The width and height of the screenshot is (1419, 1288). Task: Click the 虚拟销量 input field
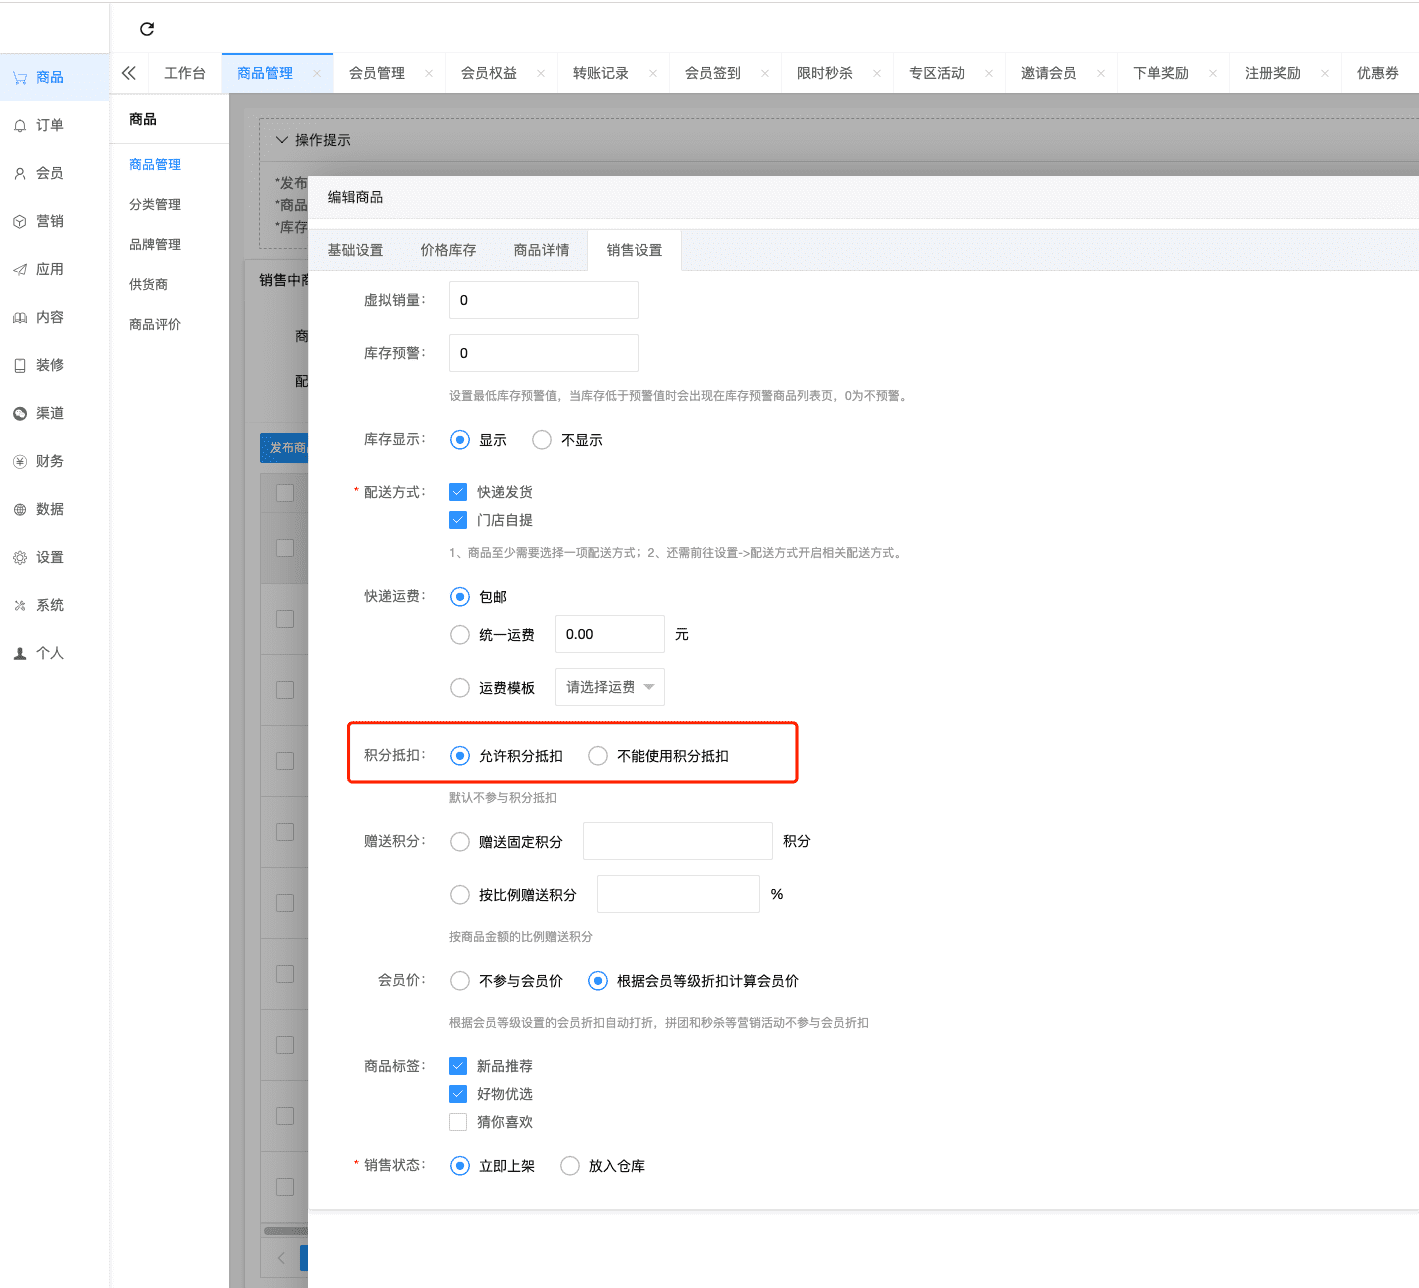tap(543, 300)
